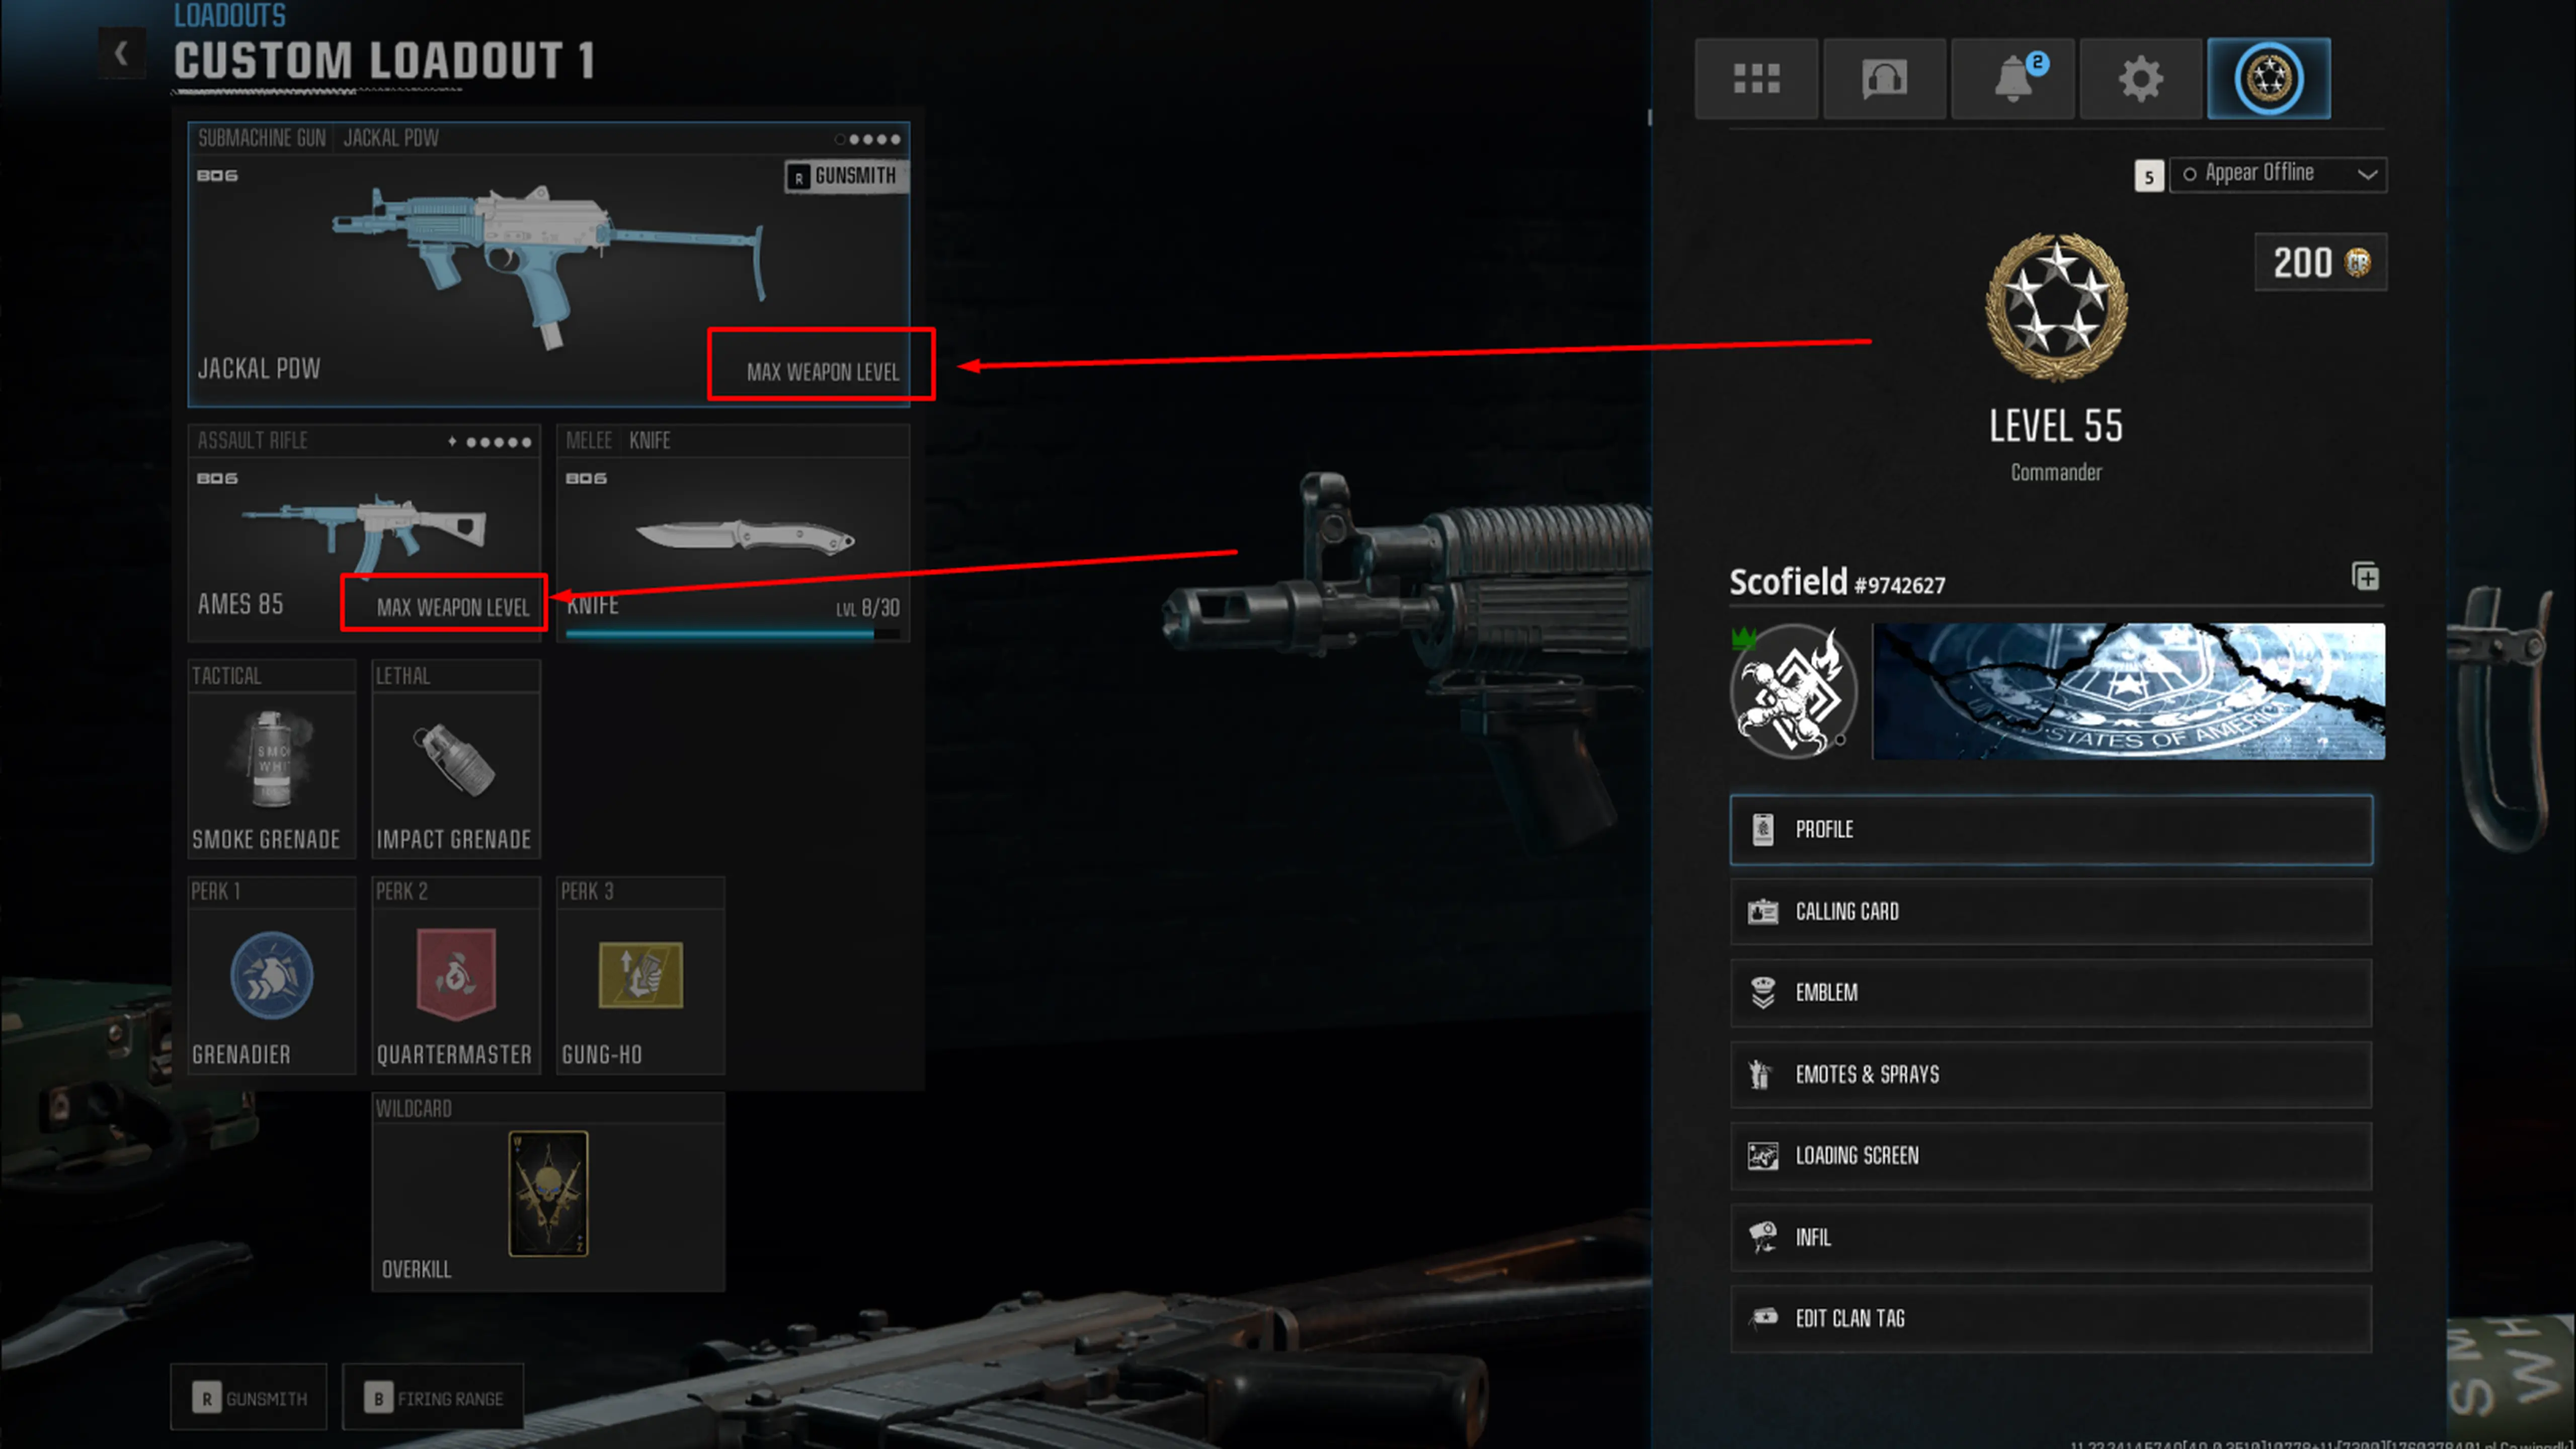Screen dimensions: 2576x1449
Task: Expand the Appear Offline status dropdown
Action: [2278, 174]
